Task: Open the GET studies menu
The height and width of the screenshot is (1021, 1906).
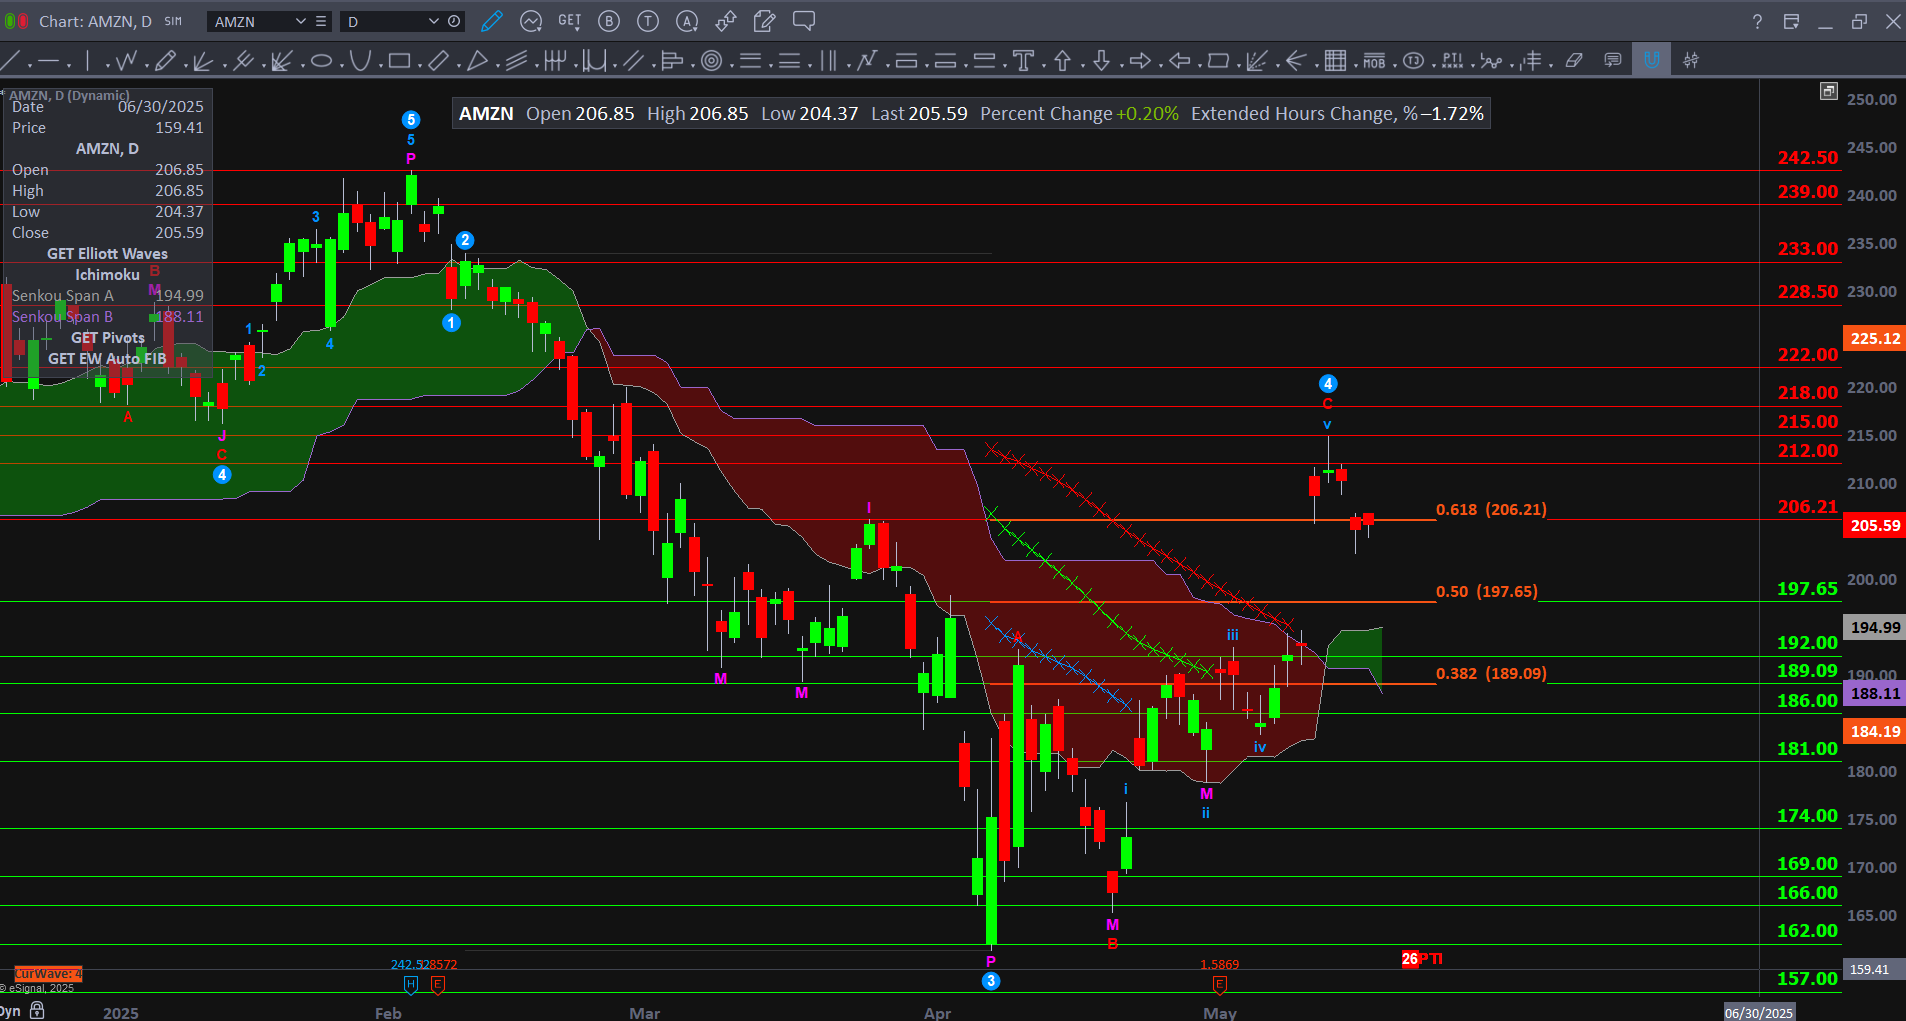Action: tap(569, 21)
